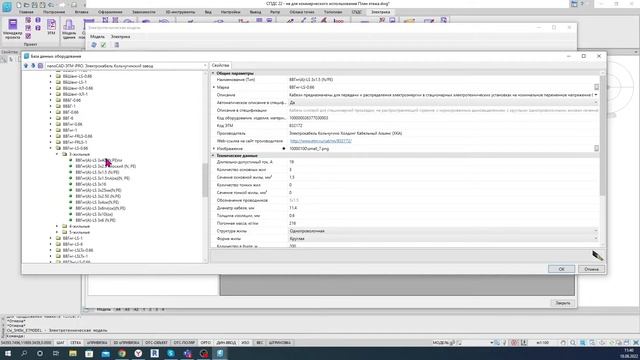Click second toolbar icon in equipment database window
The height and width of the screenshot is (360, 640).
pyautogui.click(x=33, y=66)
